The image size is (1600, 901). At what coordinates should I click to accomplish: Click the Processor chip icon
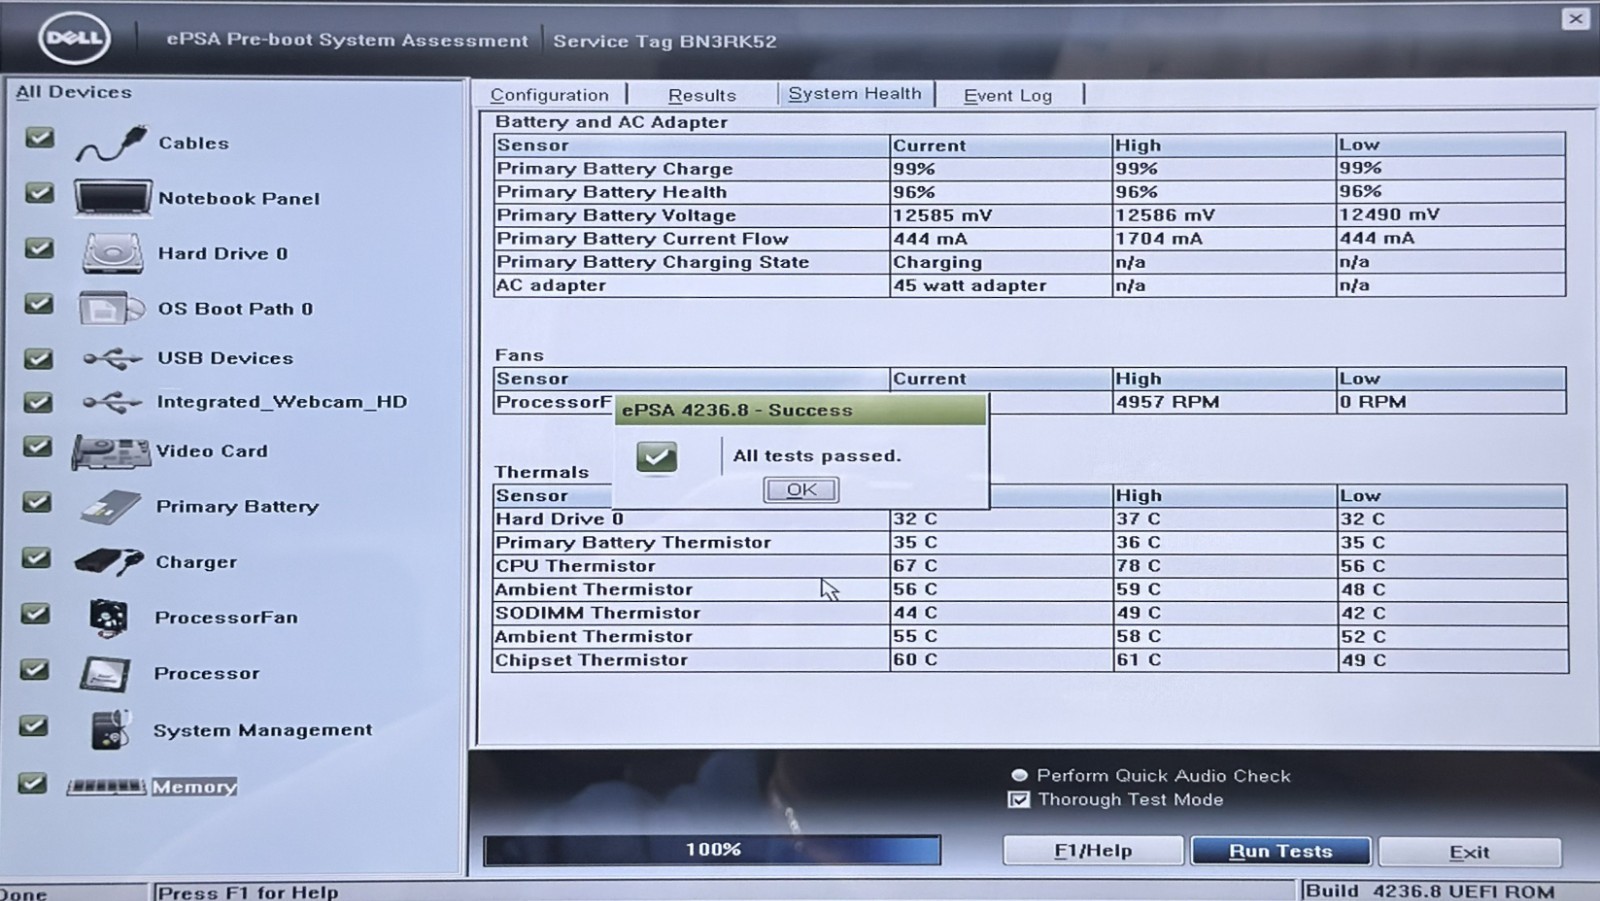(x=105, y=674)
